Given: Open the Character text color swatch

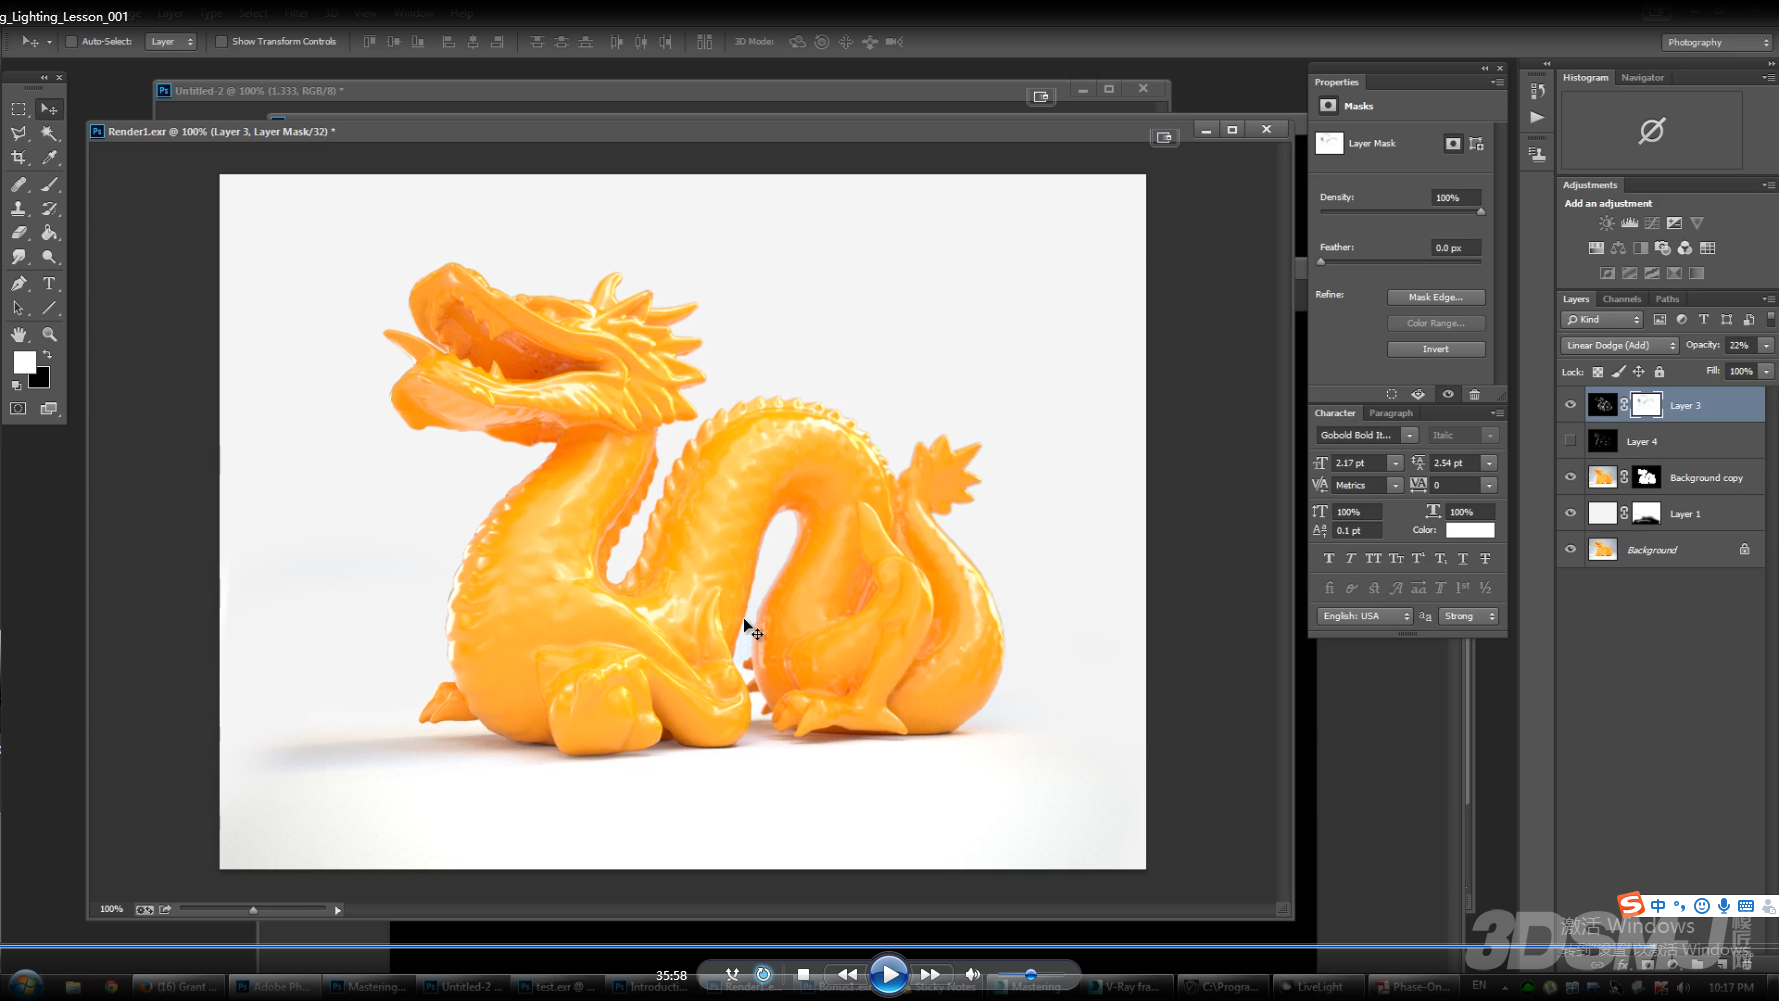Looking at the screenshot, I should (1469, 531).
